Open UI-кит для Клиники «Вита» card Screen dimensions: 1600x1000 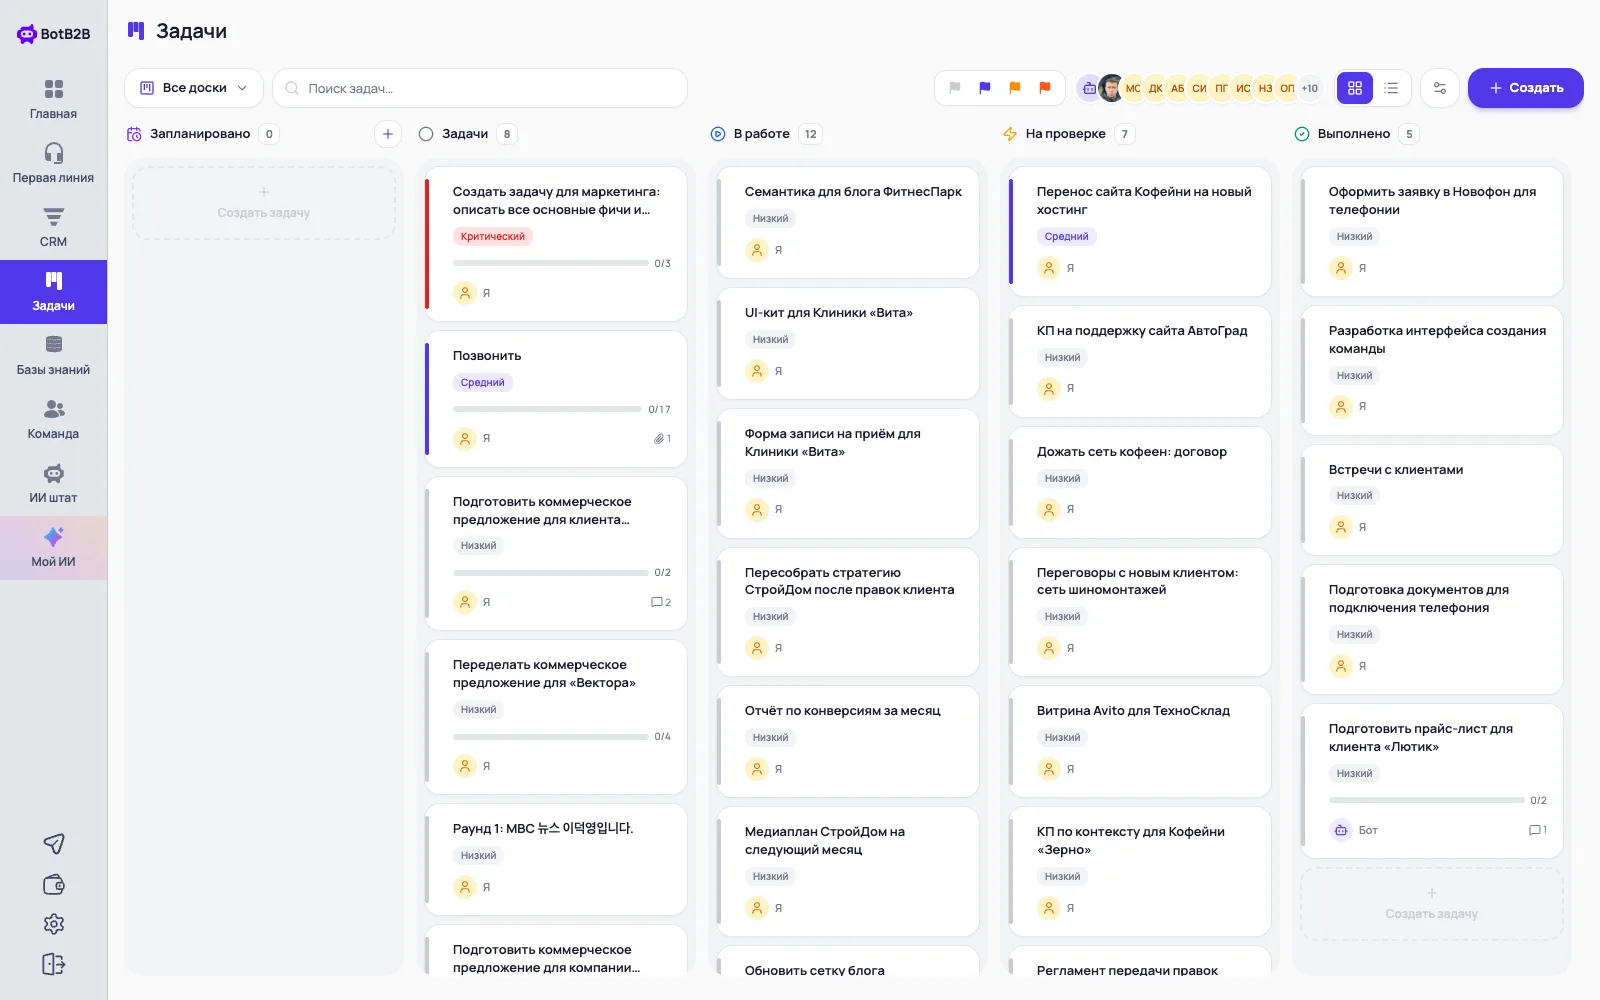pyautogui.click(x=848, y=343)
